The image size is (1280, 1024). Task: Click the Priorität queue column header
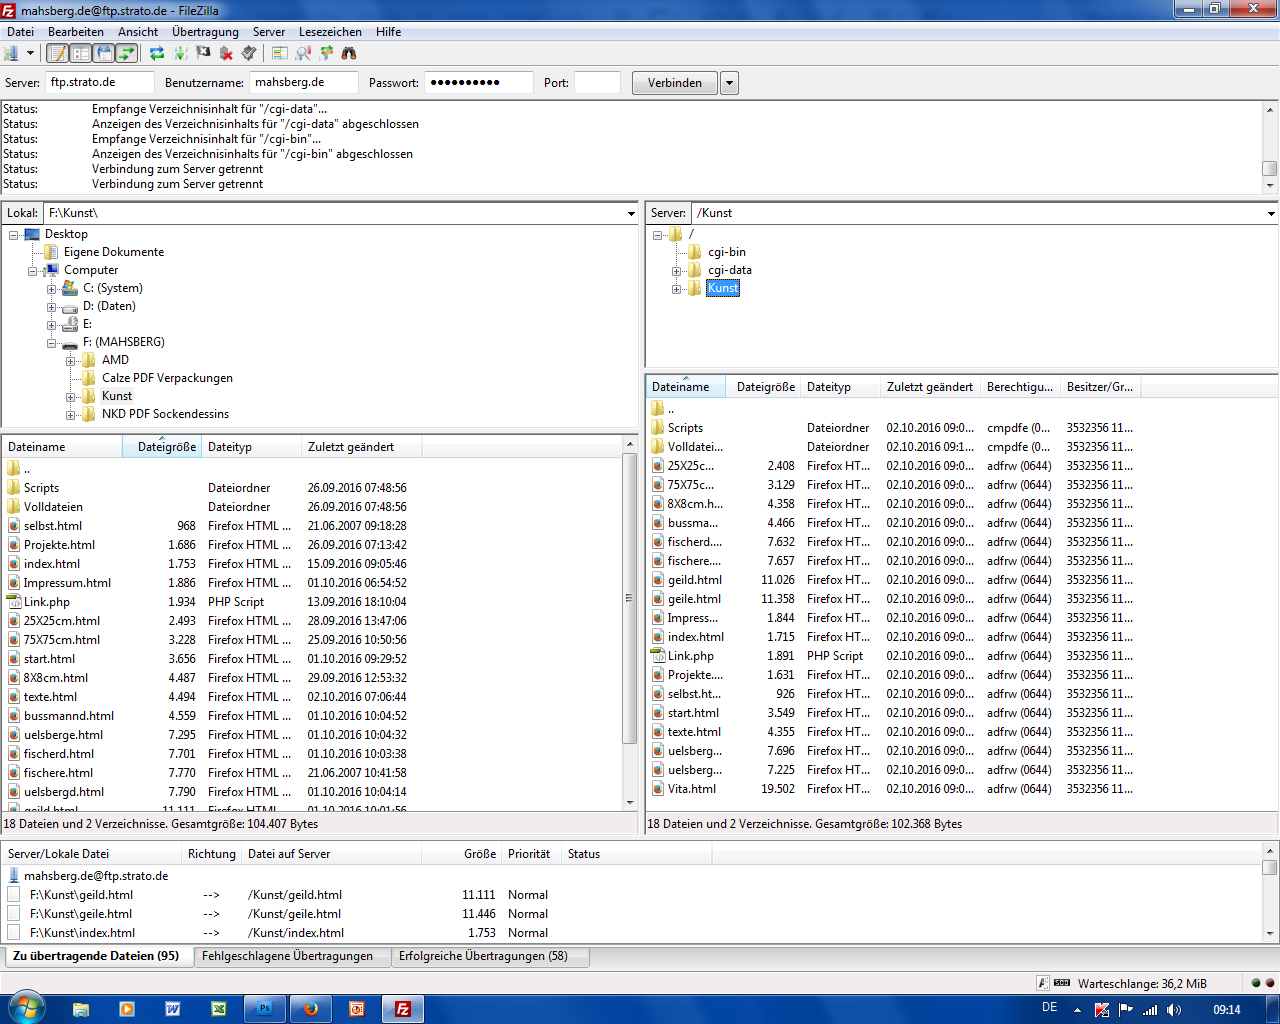(x=531, y=854)
